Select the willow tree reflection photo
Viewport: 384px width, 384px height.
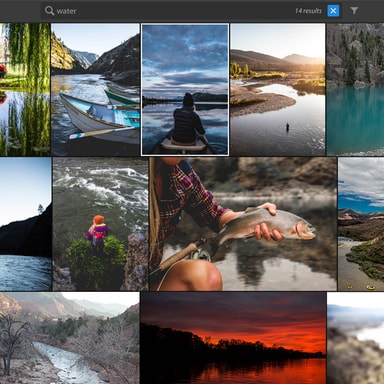[25, 90]
